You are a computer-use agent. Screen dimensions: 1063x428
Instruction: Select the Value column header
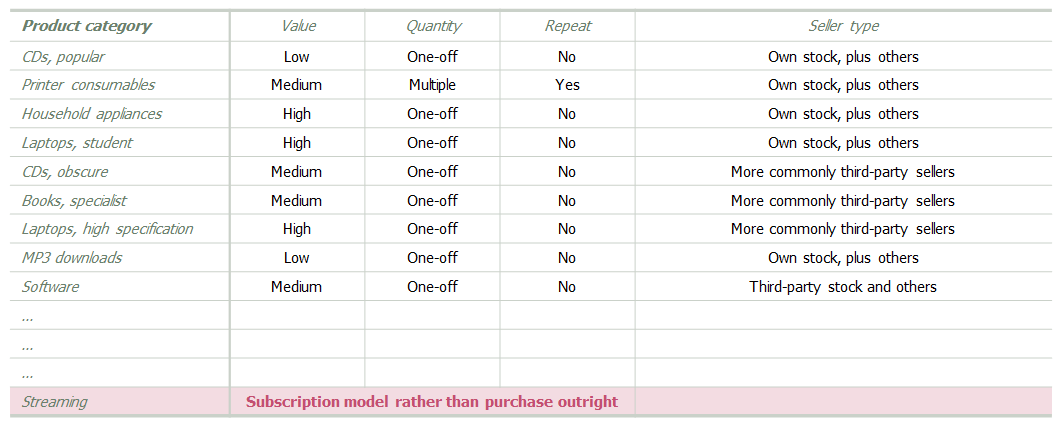pos(298,26)
